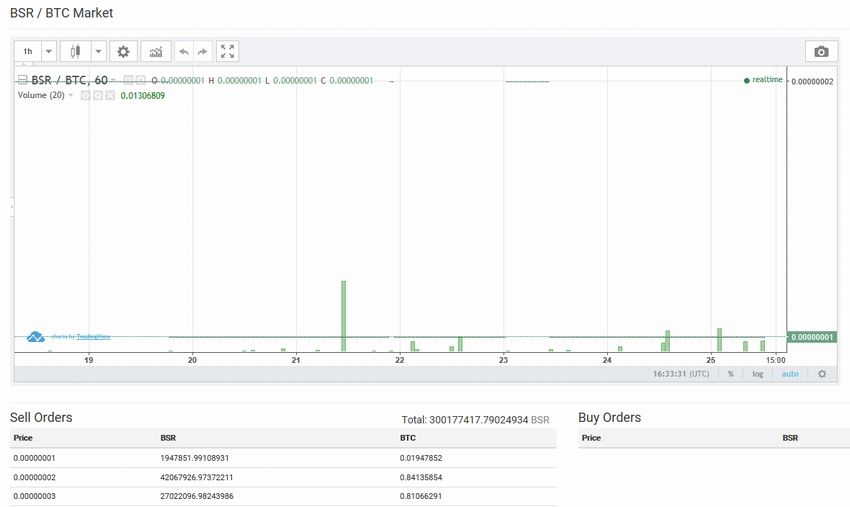Image resolution: width=850 pixels, height=507 pixels.
Task: Select sell order priced 0.00000002
Action: pos(283,478)
